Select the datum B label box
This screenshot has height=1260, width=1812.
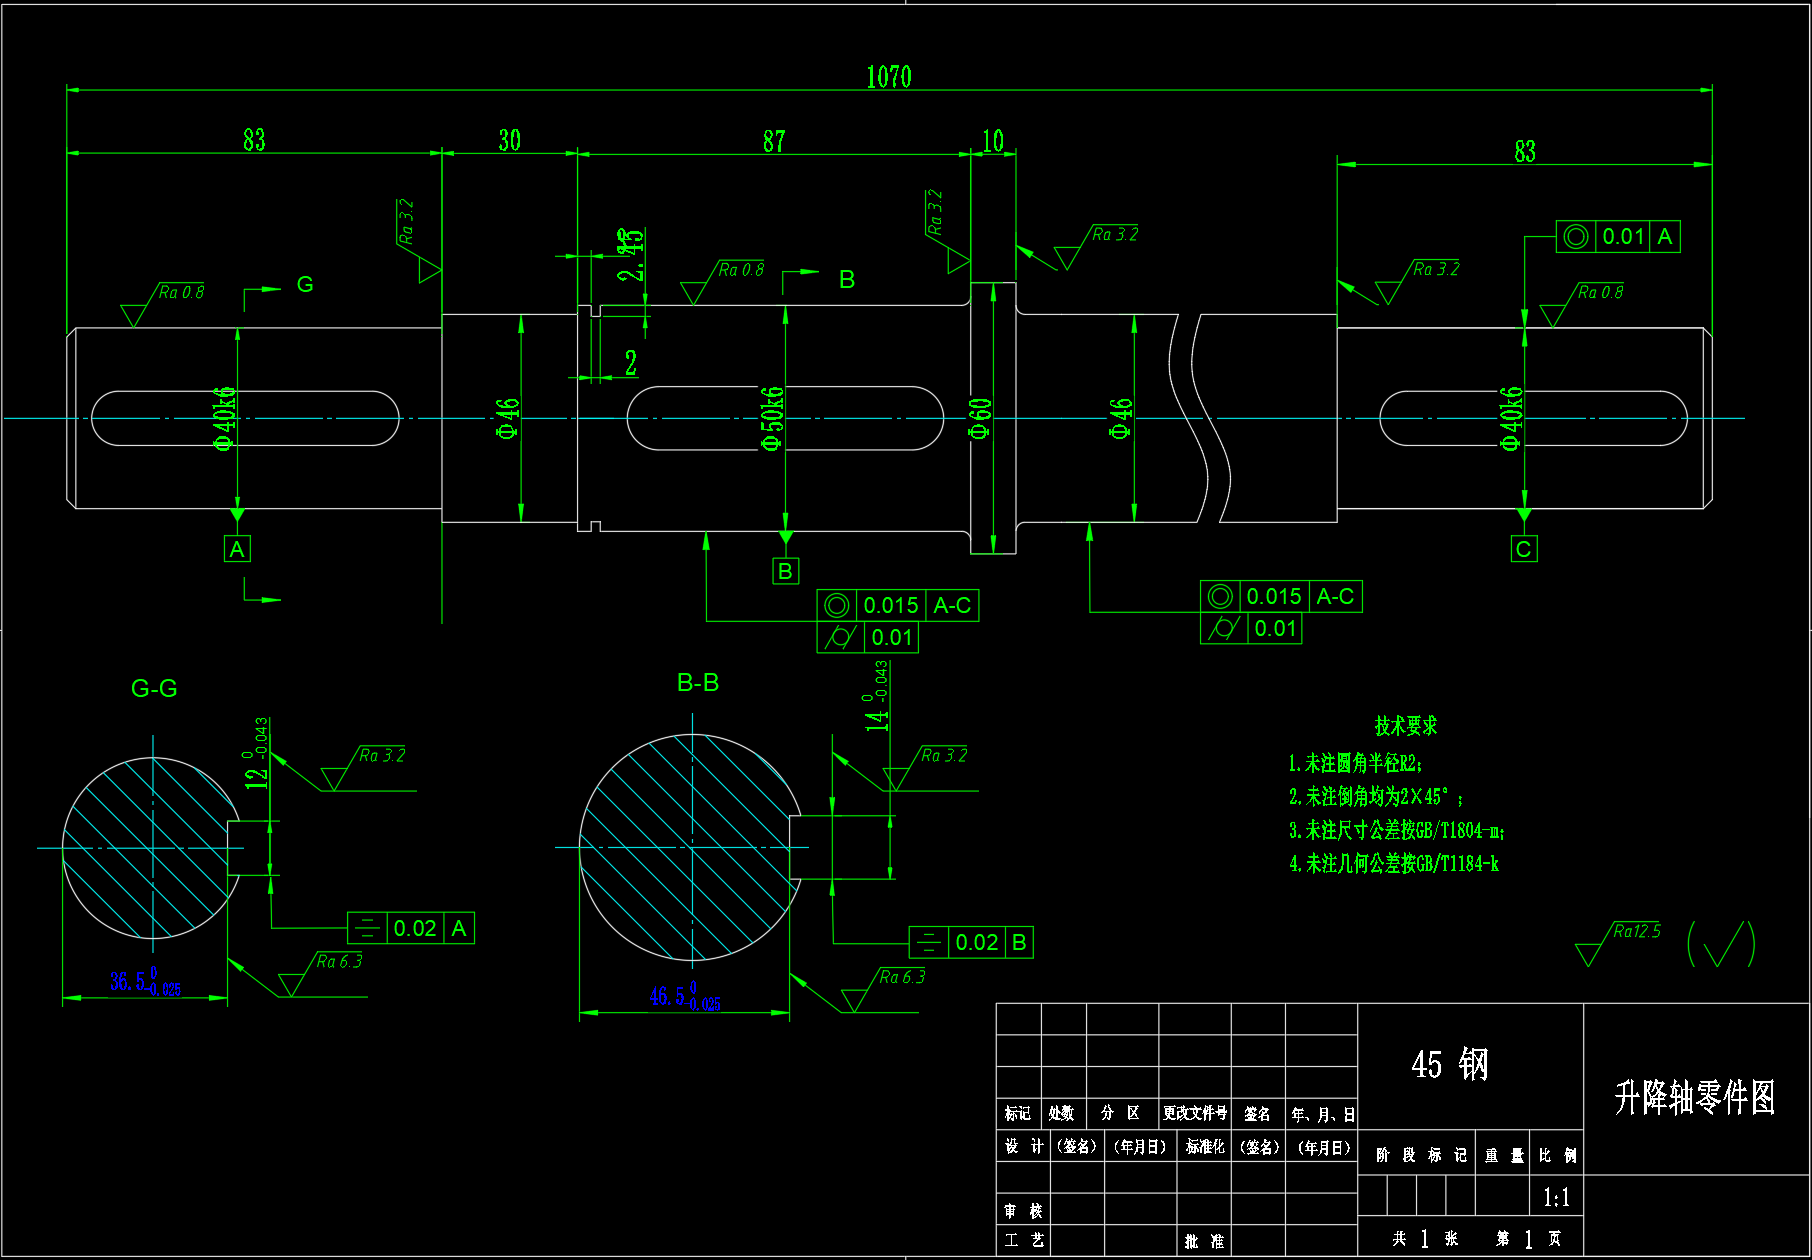pyautogui.click(x=785, y=571)
